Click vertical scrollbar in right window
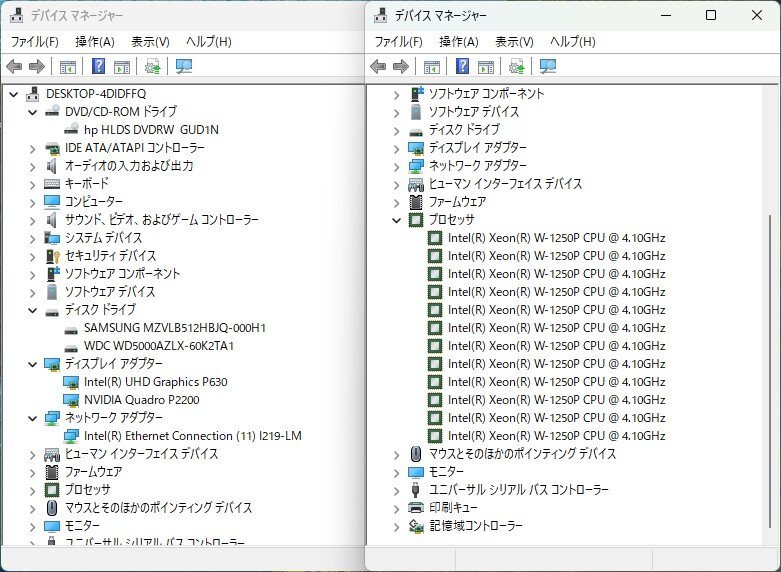781x572 pixels. [x=770, y=371]
